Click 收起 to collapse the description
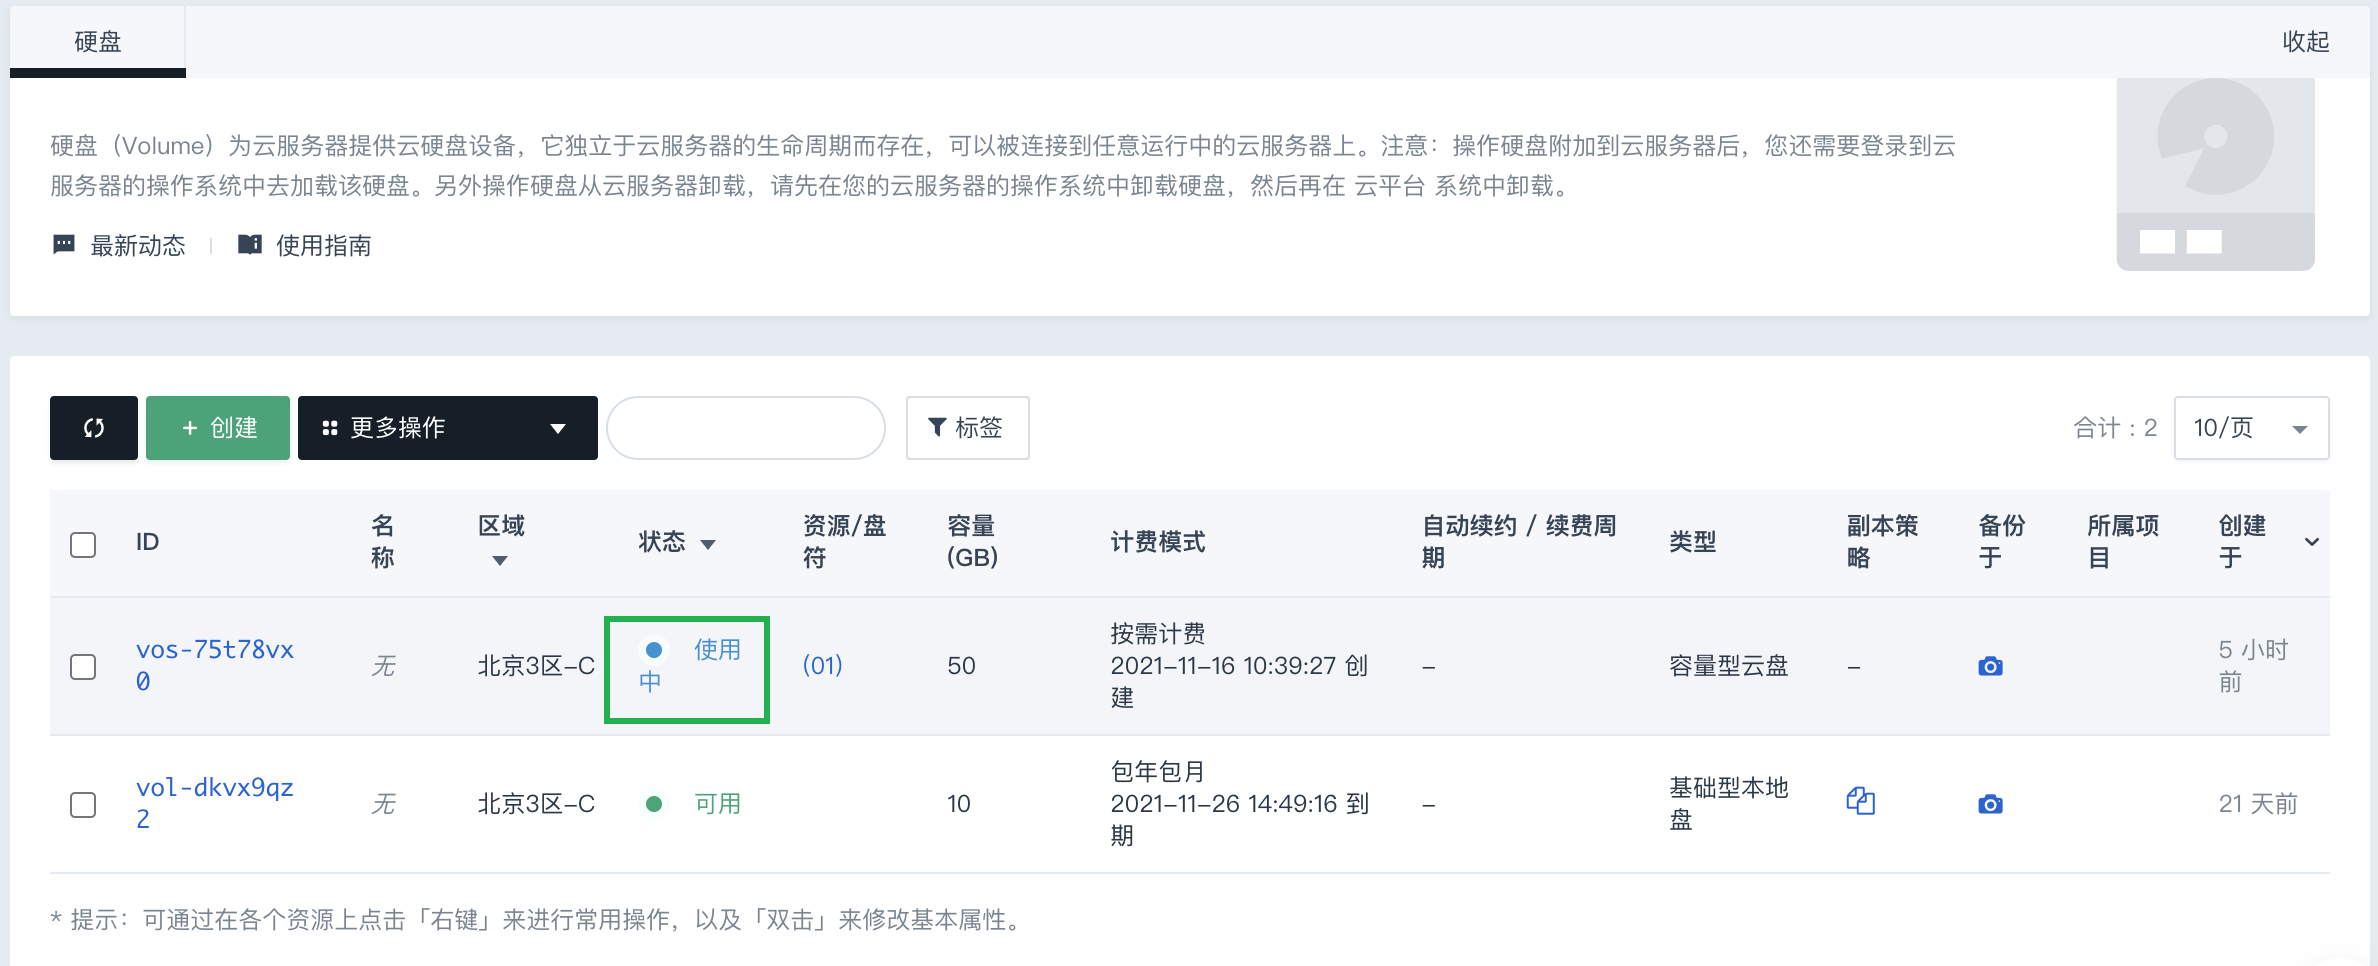The width and height of the screenshot is (2378, 966). pos(2305,41)
